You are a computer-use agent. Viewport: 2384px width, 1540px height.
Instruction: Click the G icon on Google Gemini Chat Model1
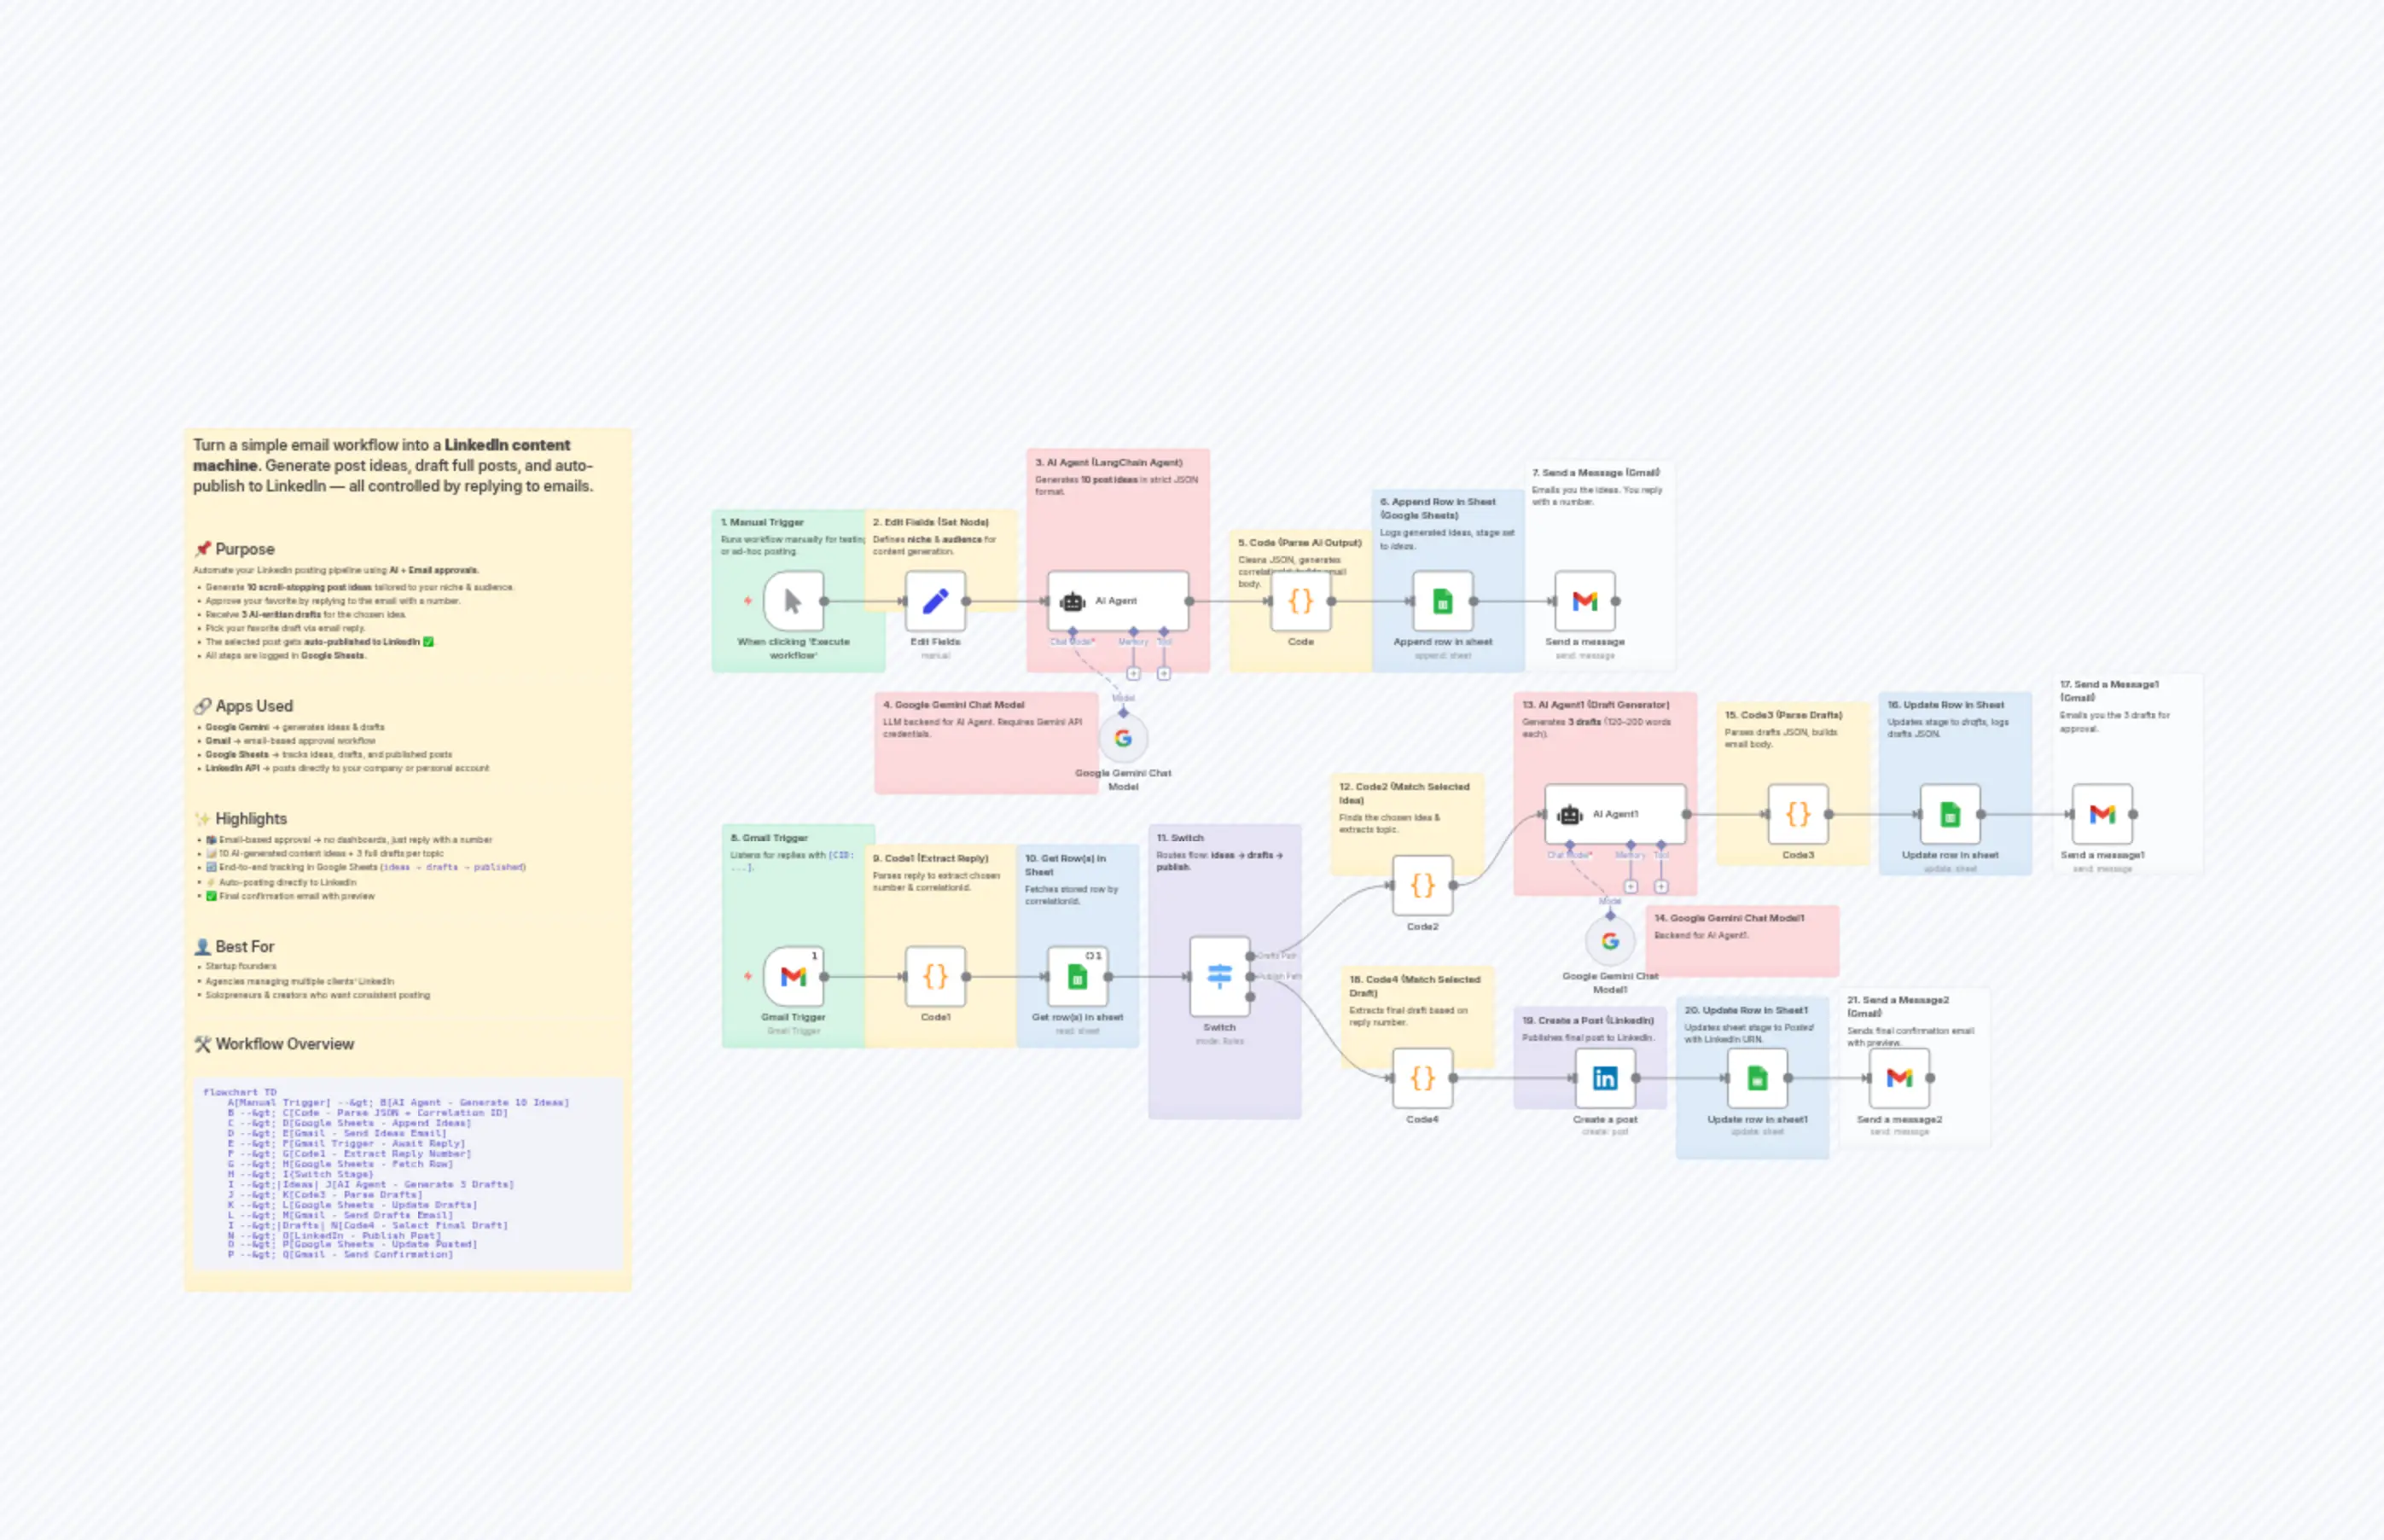1612,940
